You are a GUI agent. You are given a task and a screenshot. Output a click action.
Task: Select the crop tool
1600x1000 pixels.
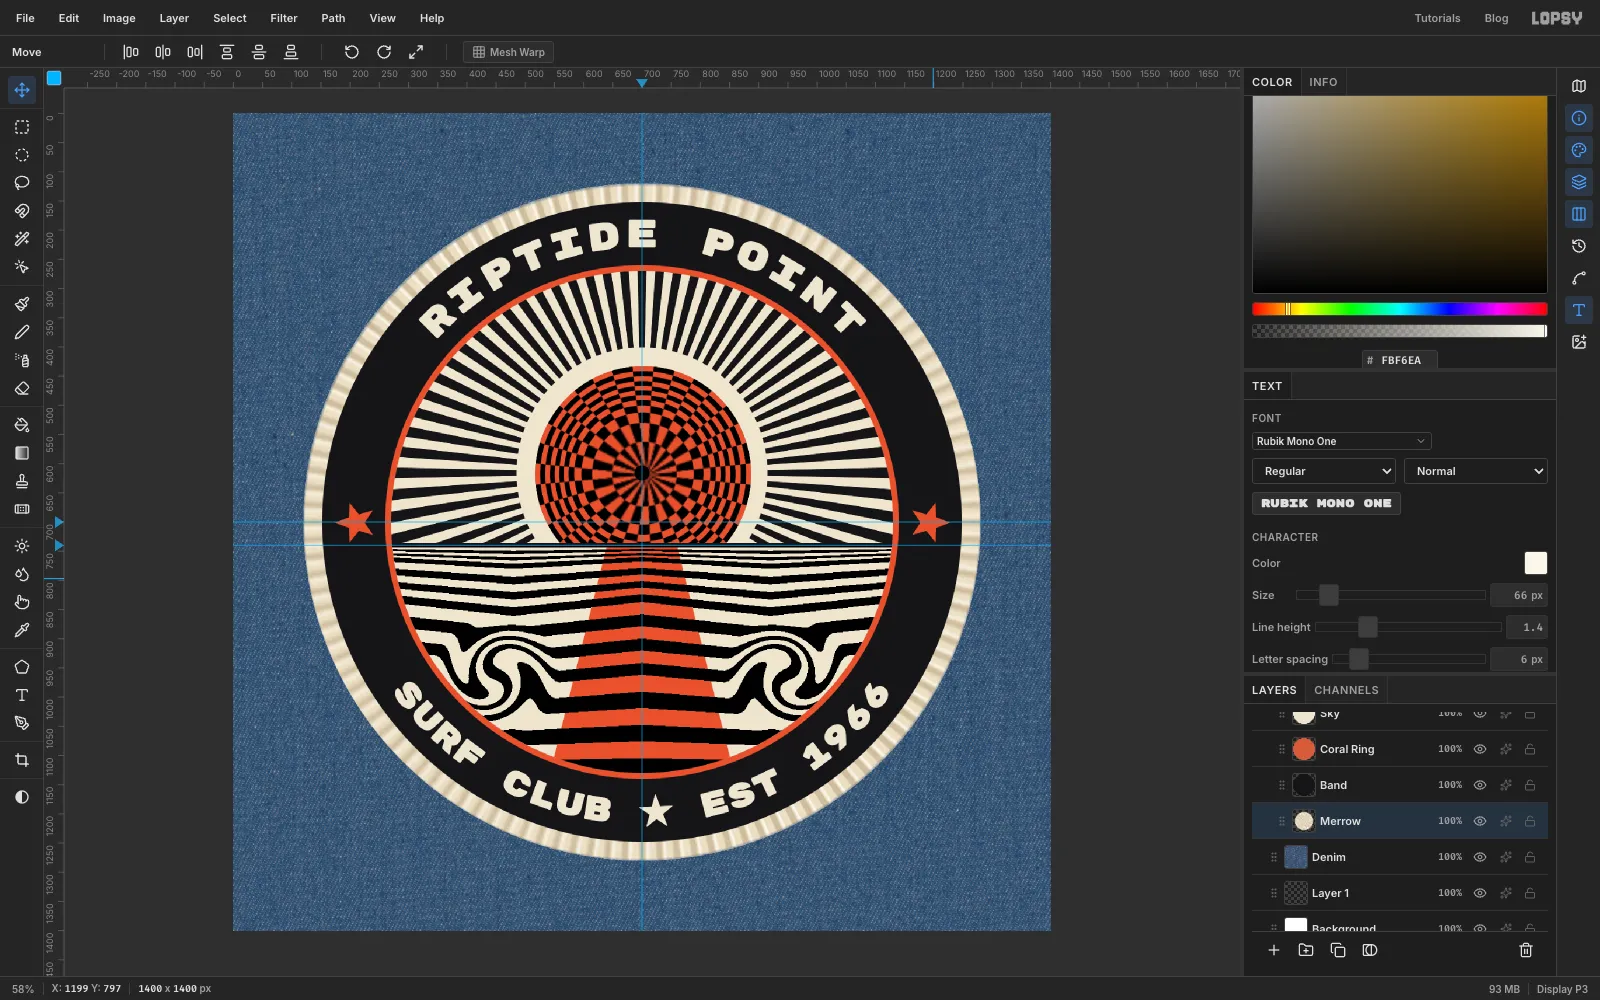(x=22, y=760)
